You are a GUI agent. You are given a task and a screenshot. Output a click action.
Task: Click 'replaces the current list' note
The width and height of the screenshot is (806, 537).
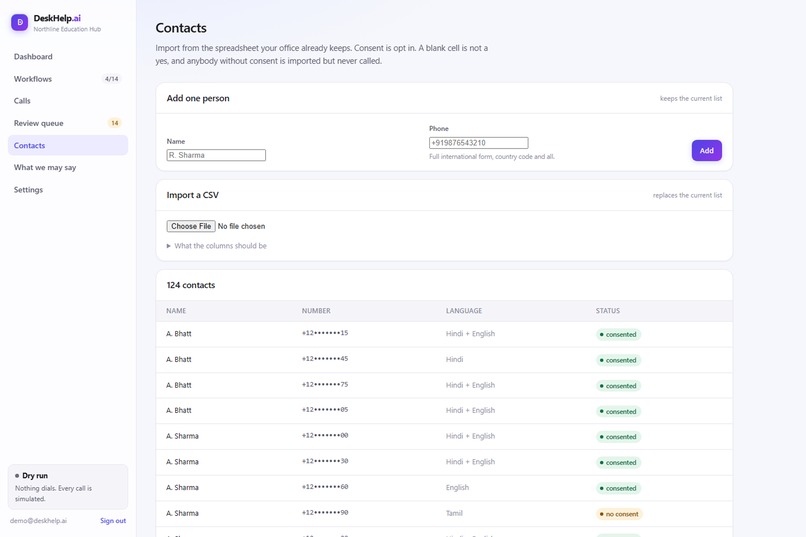(687, 195)
